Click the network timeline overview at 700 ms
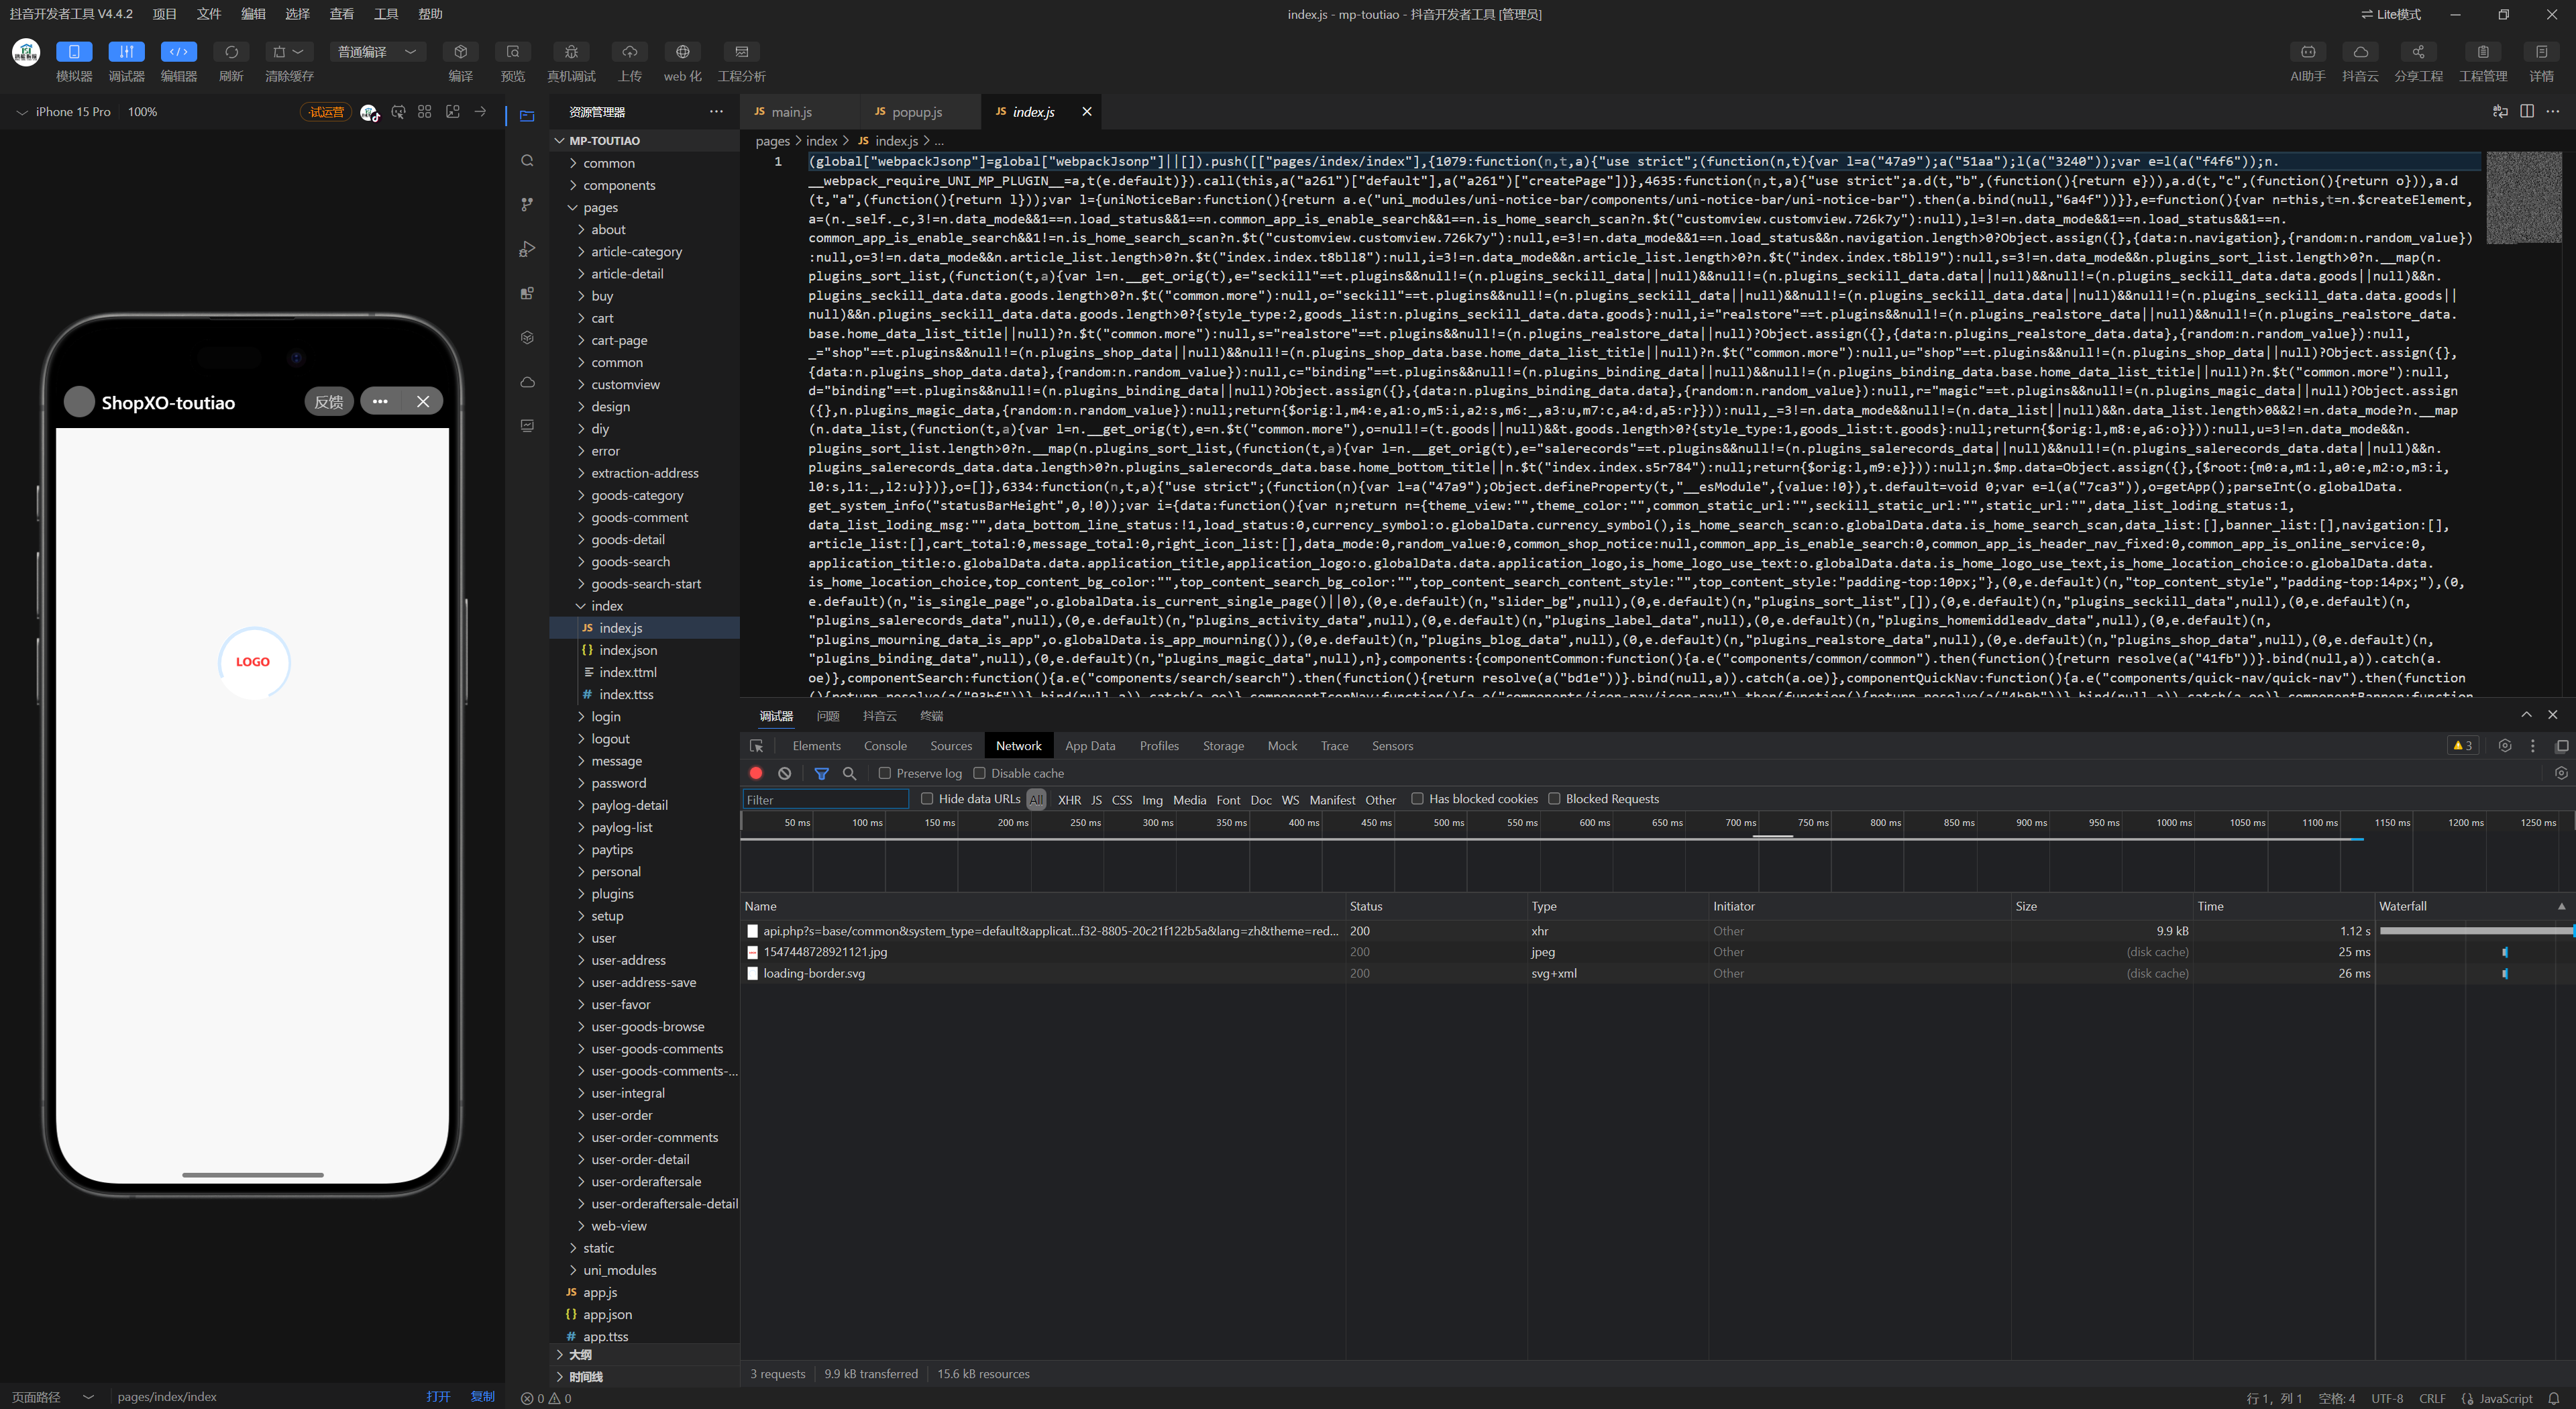Image resolution: width=2576 pixels, height=1409 pixels. 1740,823
